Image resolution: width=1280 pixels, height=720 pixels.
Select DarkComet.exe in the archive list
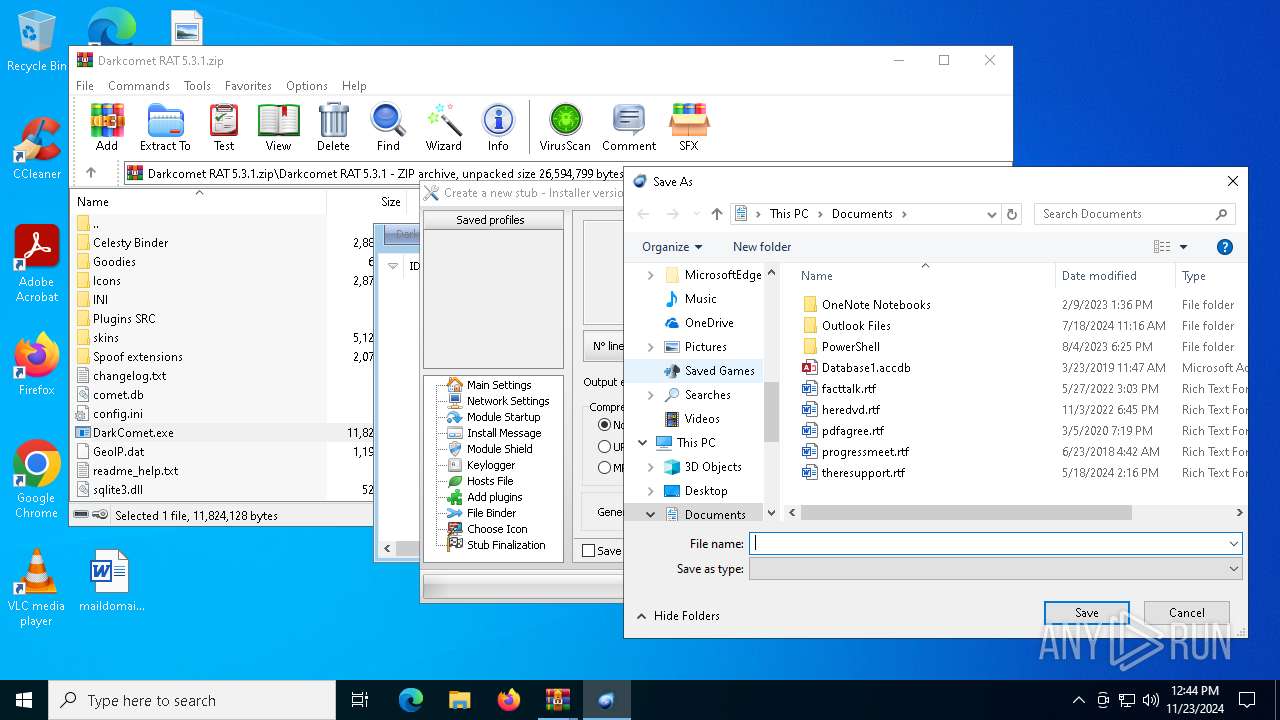tap(133, 433)
